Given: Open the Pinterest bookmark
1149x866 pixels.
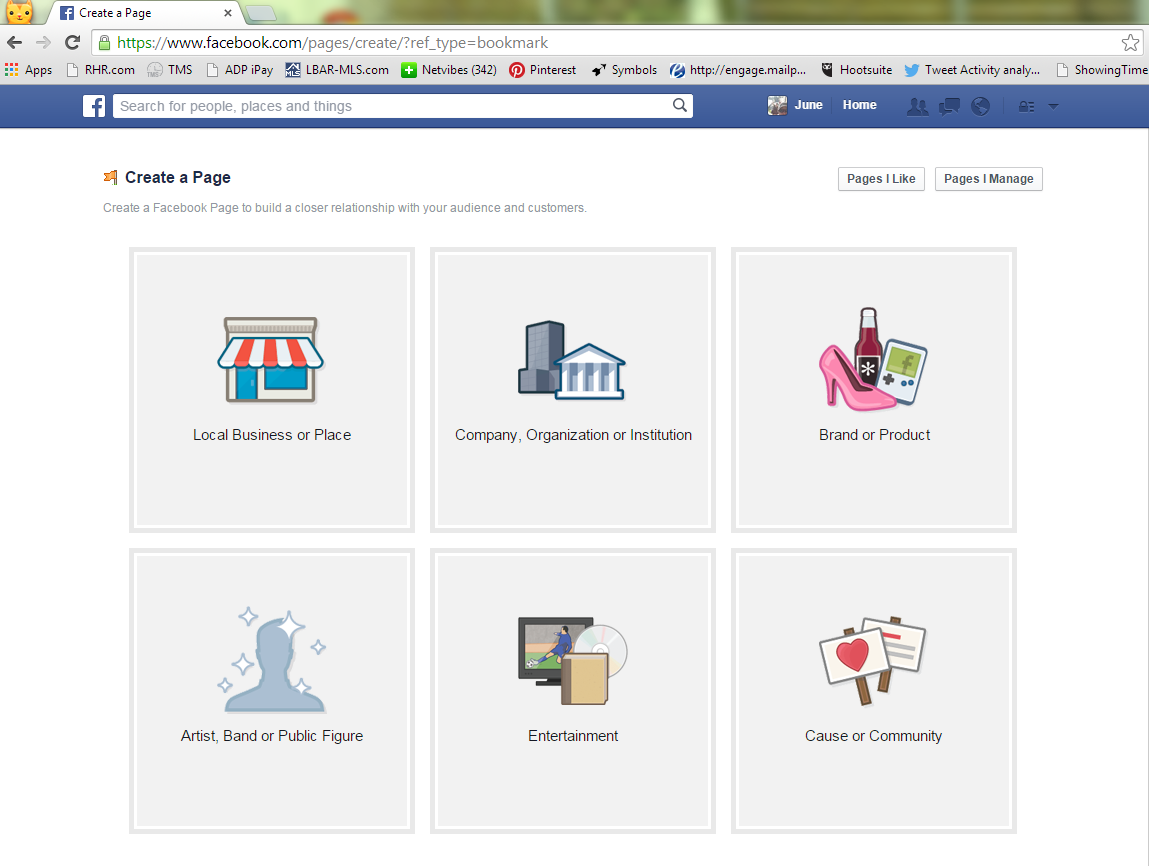Looking at the screenshot, I should pos(542,70).
